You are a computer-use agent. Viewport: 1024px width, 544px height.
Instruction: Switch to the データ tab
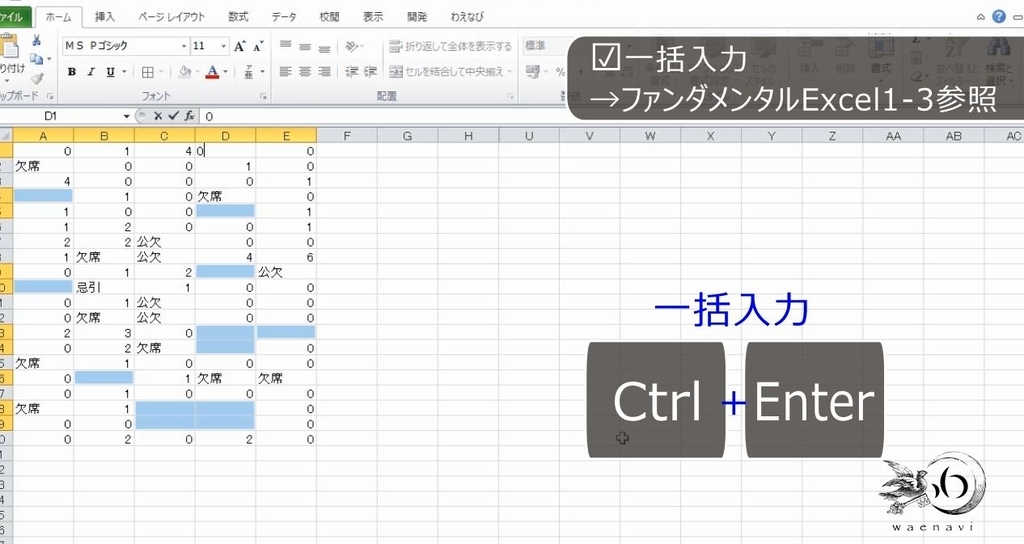pos(284,17)
